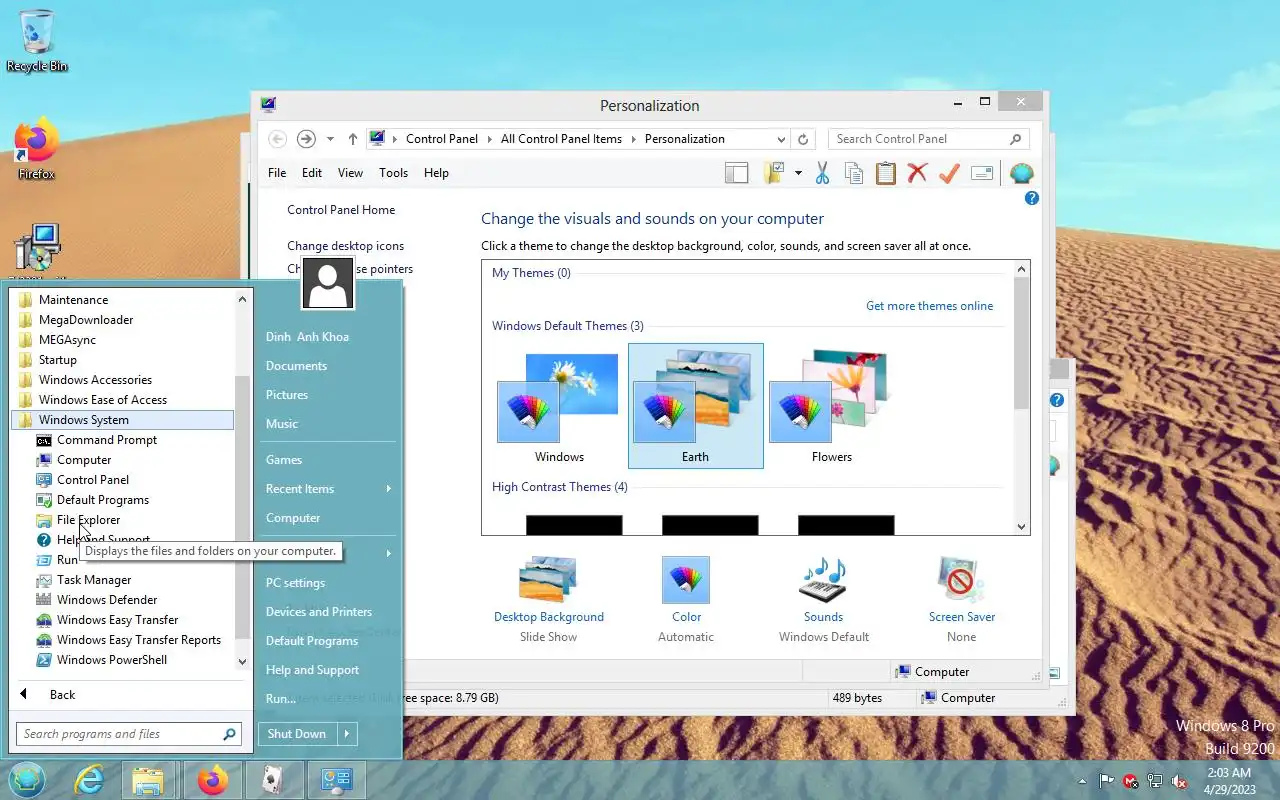Open recent locations dropdown beside Forward arrow
This screenshot has height=800, width=1280.
coord(330,139)
